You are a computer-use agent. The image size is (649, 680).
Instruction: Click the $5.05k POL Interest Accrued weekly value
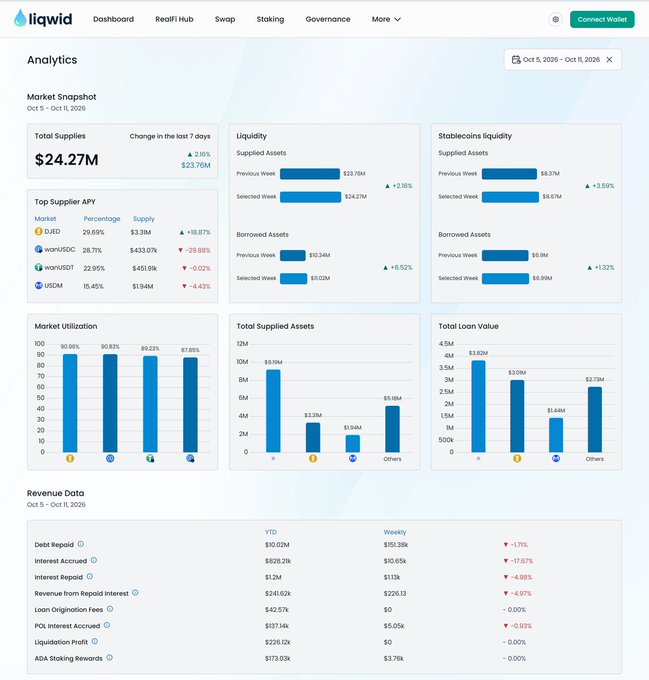(394, 626)
